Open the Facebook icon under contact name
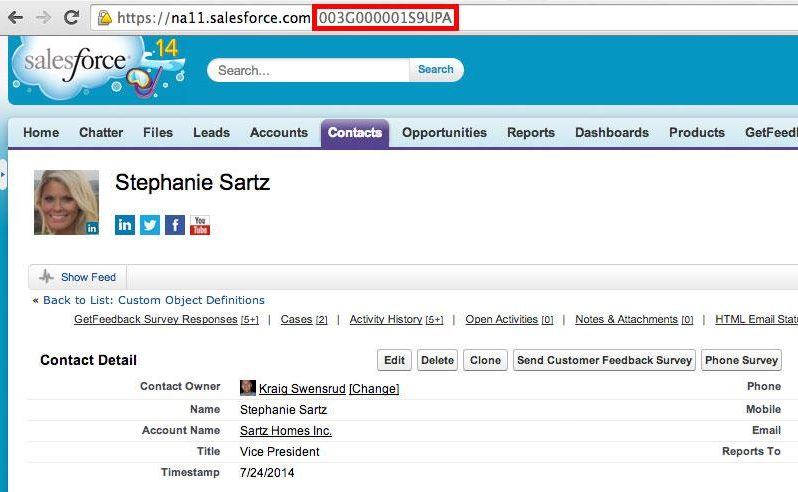Image resolution: width=798 pixels, height=492 pixels. [x=175, y=225]
